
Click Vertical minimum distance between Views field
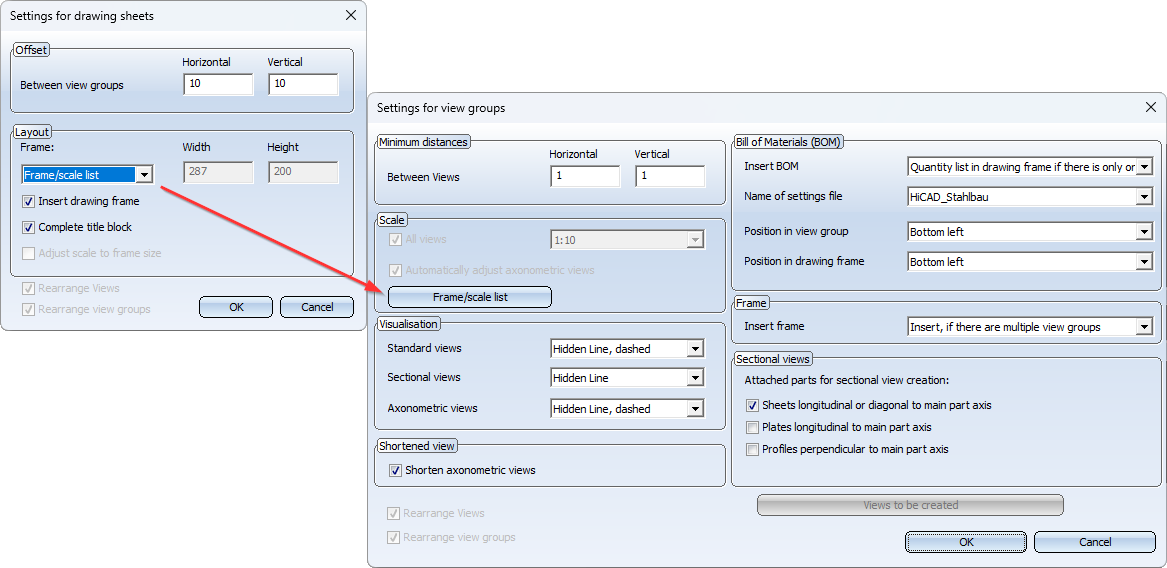click(x=670, y=176)
